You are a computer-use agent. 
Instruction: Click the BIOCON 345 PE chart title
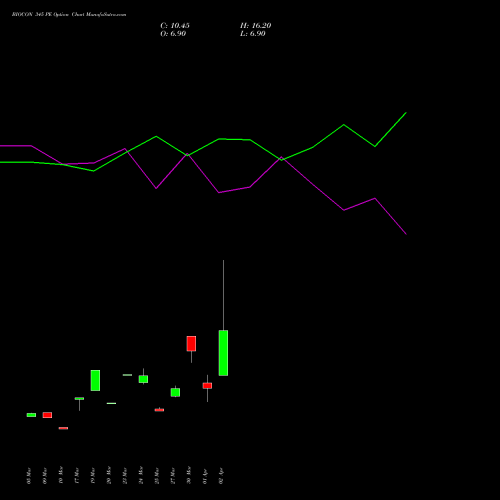click(x=69, y=15)
